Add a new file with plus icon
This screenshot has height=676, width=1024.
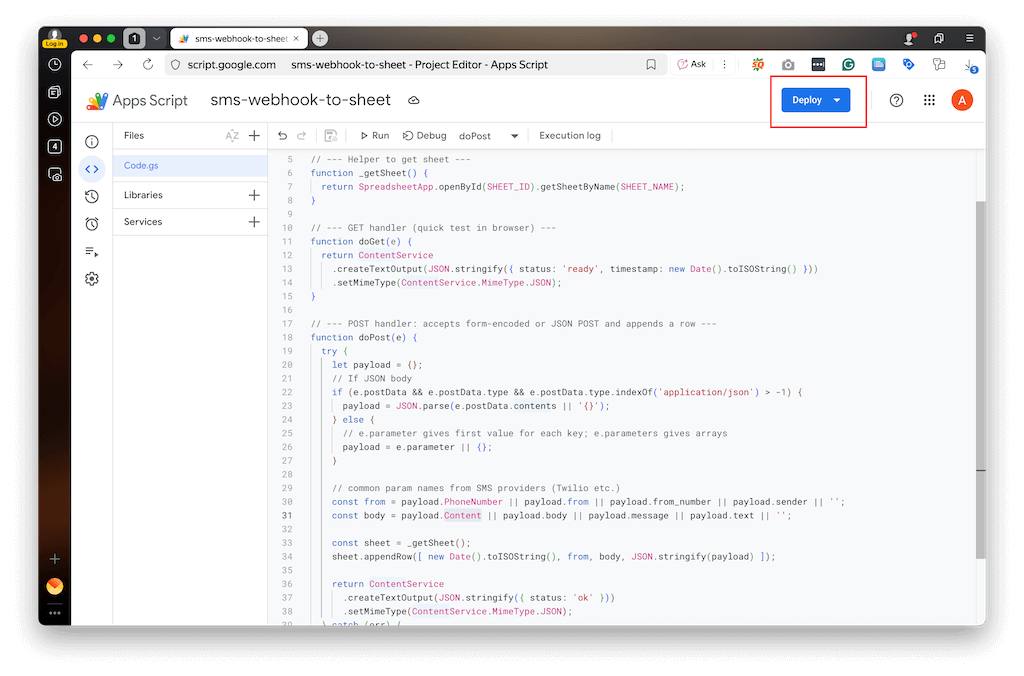[254, 136]
